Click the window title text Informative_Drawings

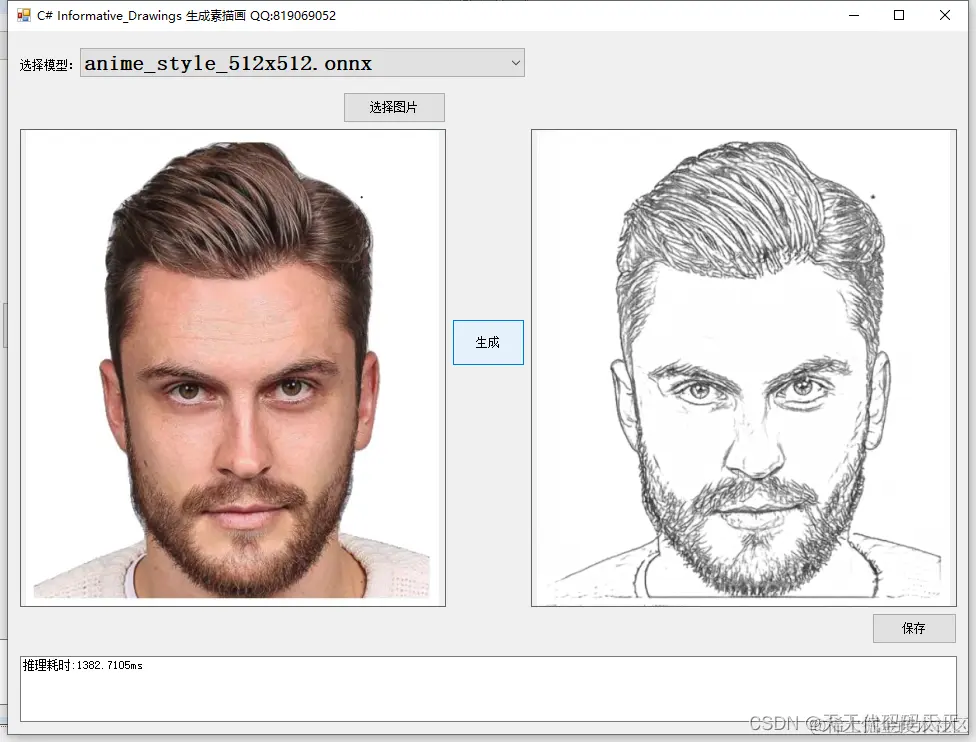point(120,16)
